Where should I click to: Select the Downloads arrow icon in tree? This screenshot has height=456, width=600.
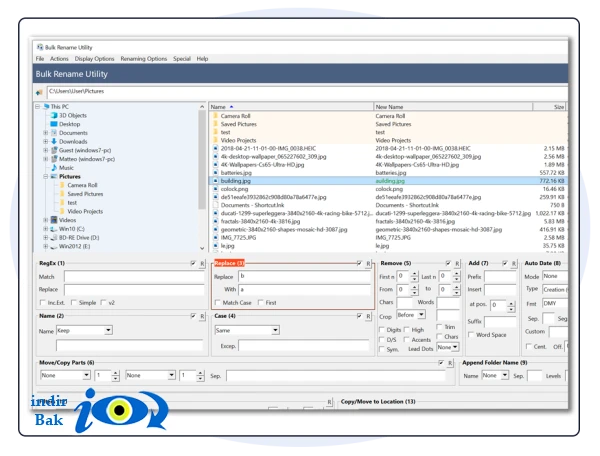[x=54, y=141]
